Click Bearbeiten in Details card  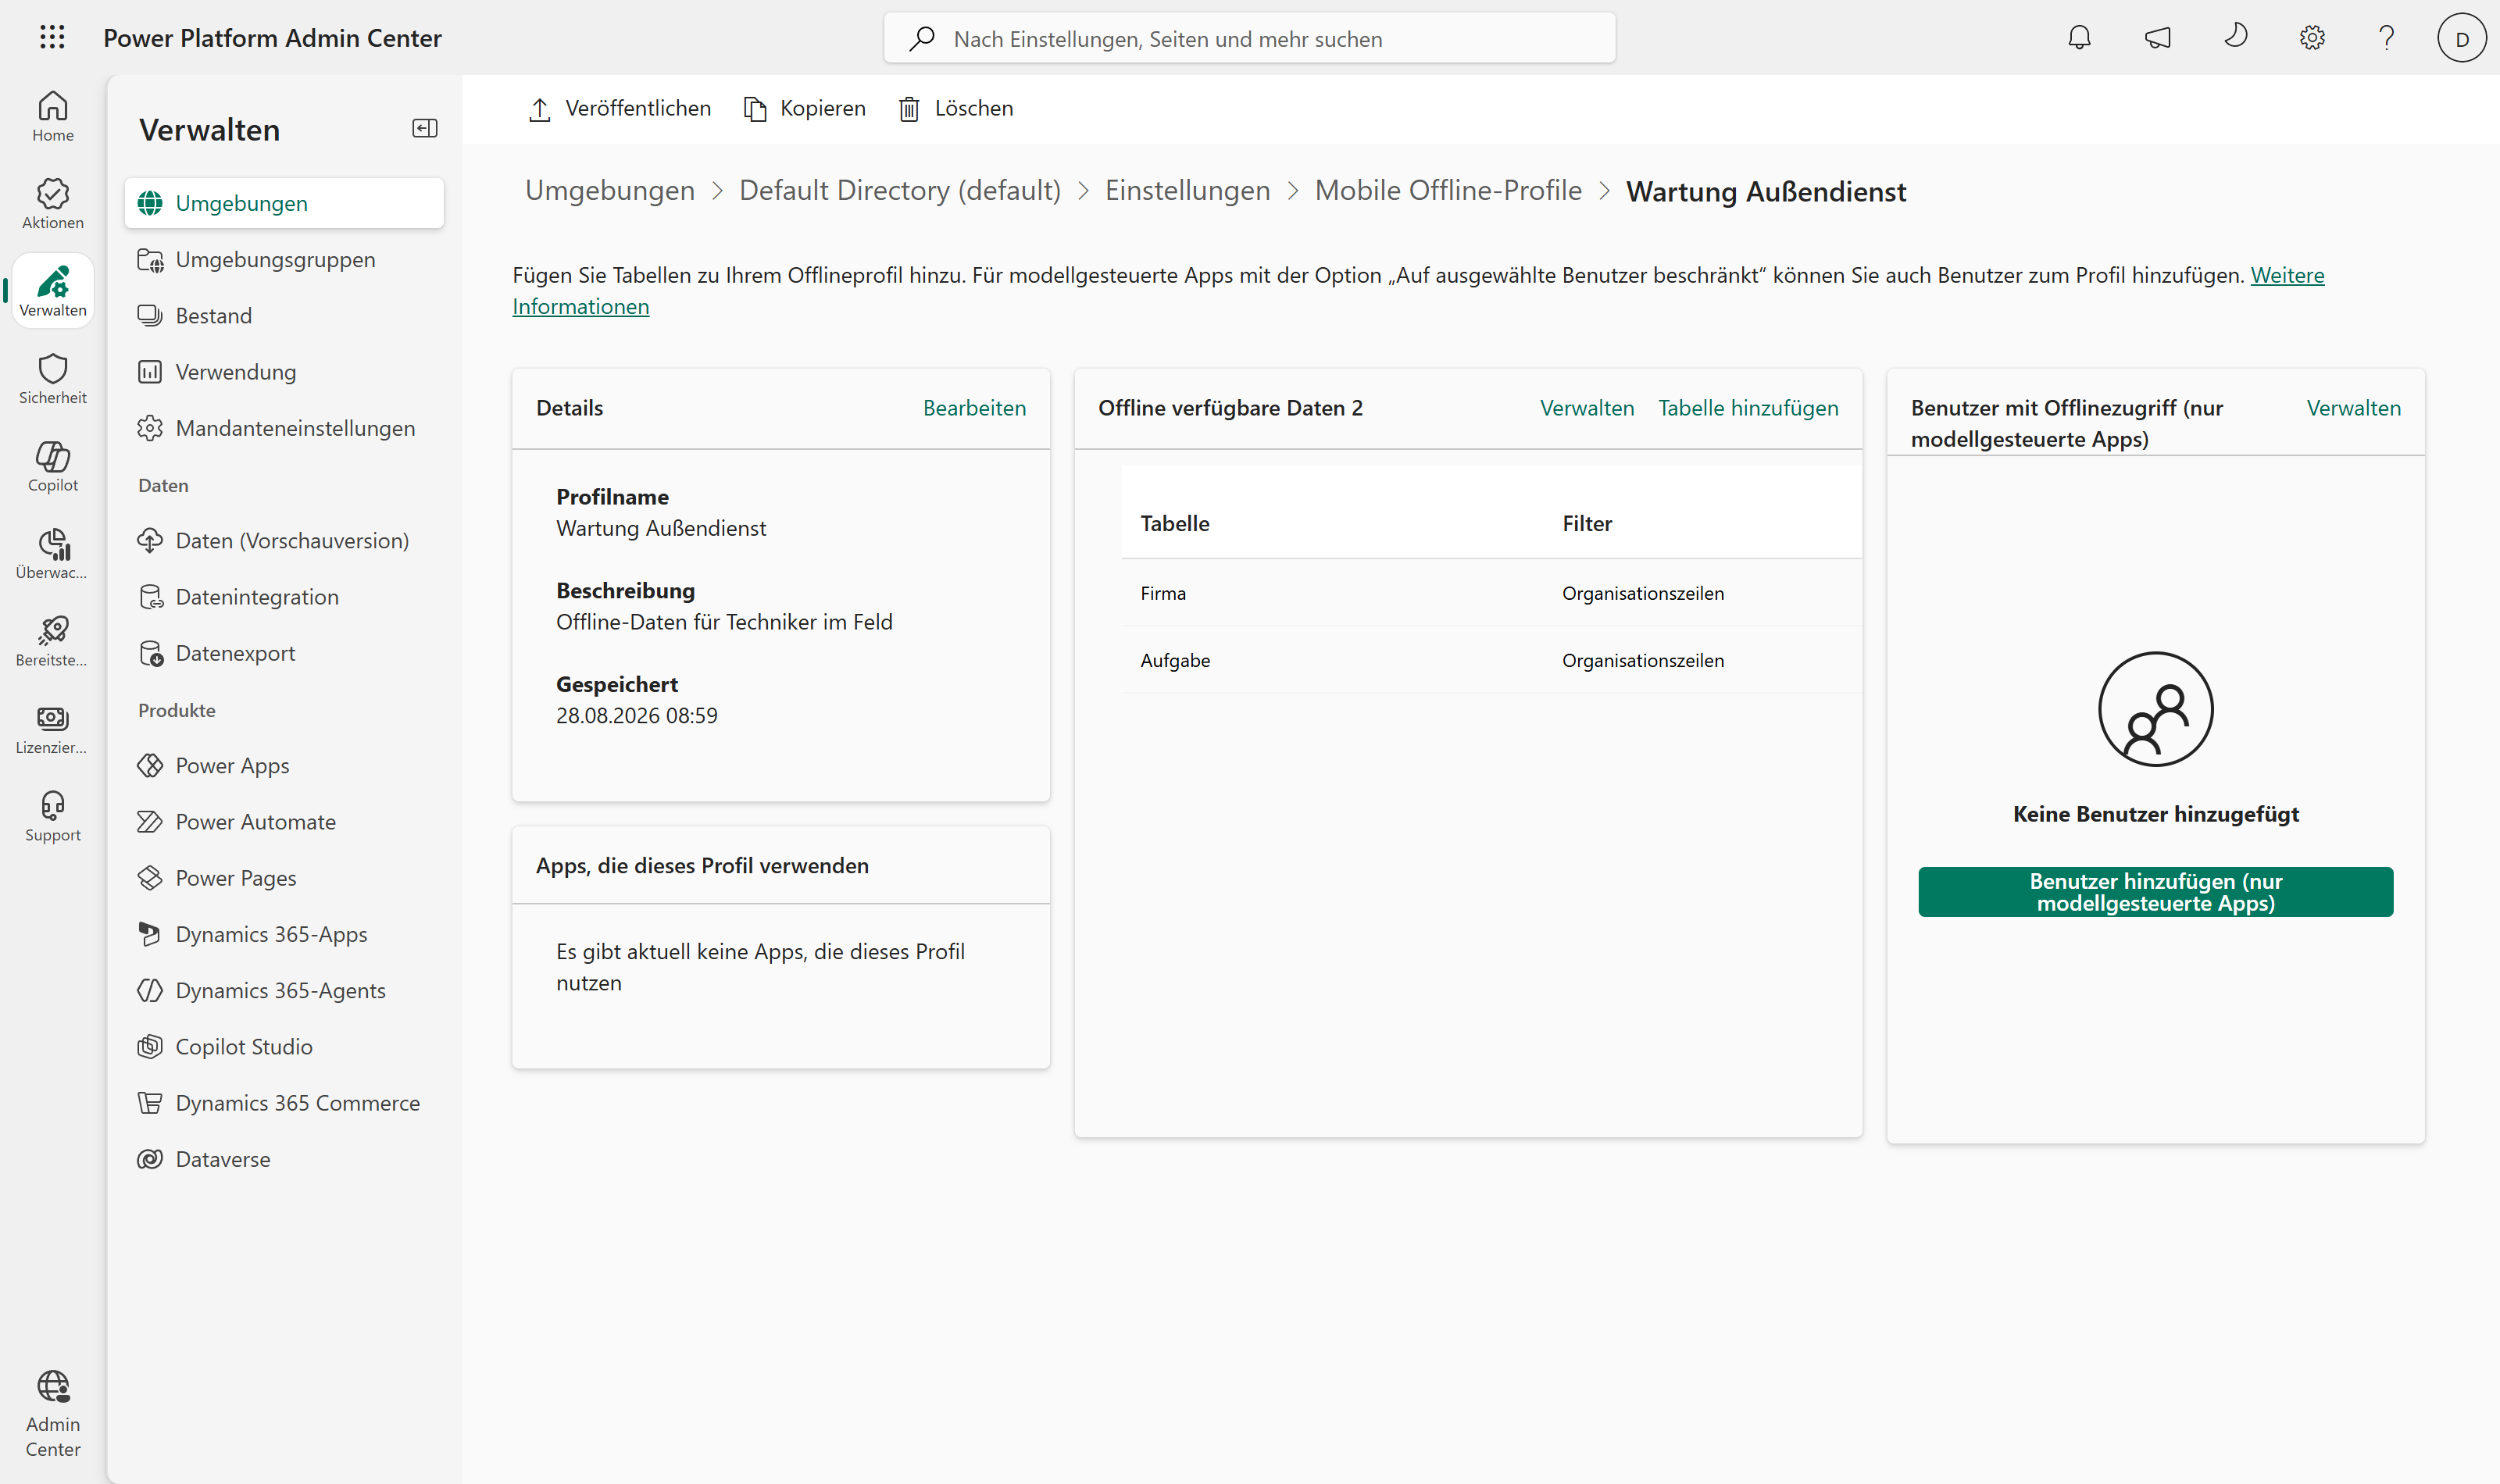[974, 408]
